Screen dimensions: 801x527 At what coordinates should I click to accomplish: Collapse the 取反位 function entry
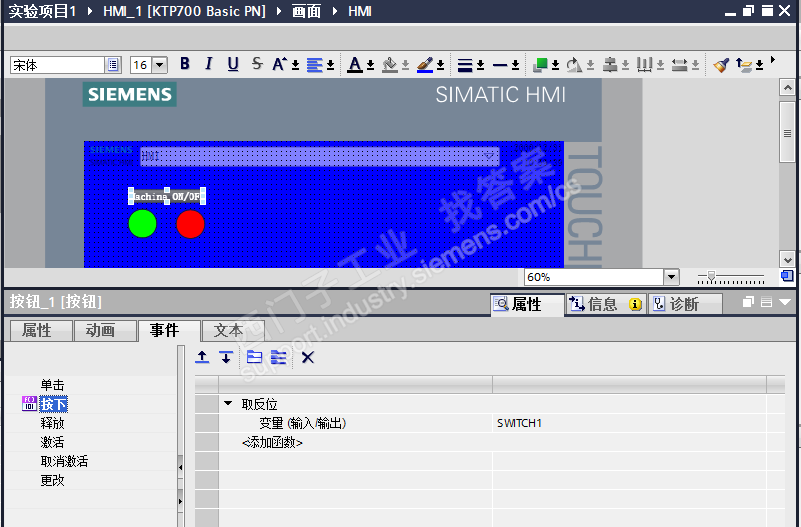point(228,403)
